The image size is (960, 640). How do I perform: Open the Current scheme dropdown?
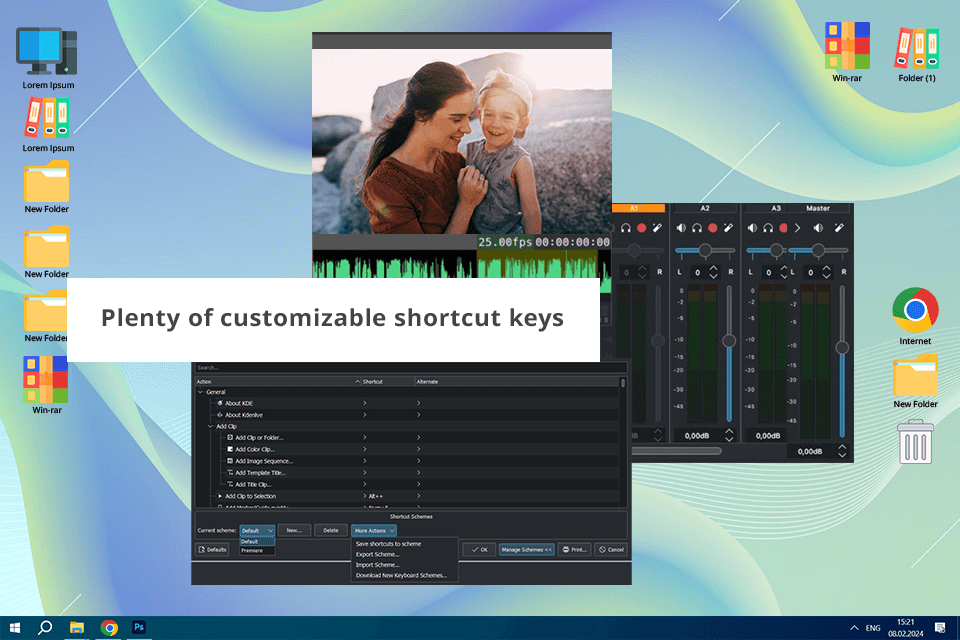point(257,530)
